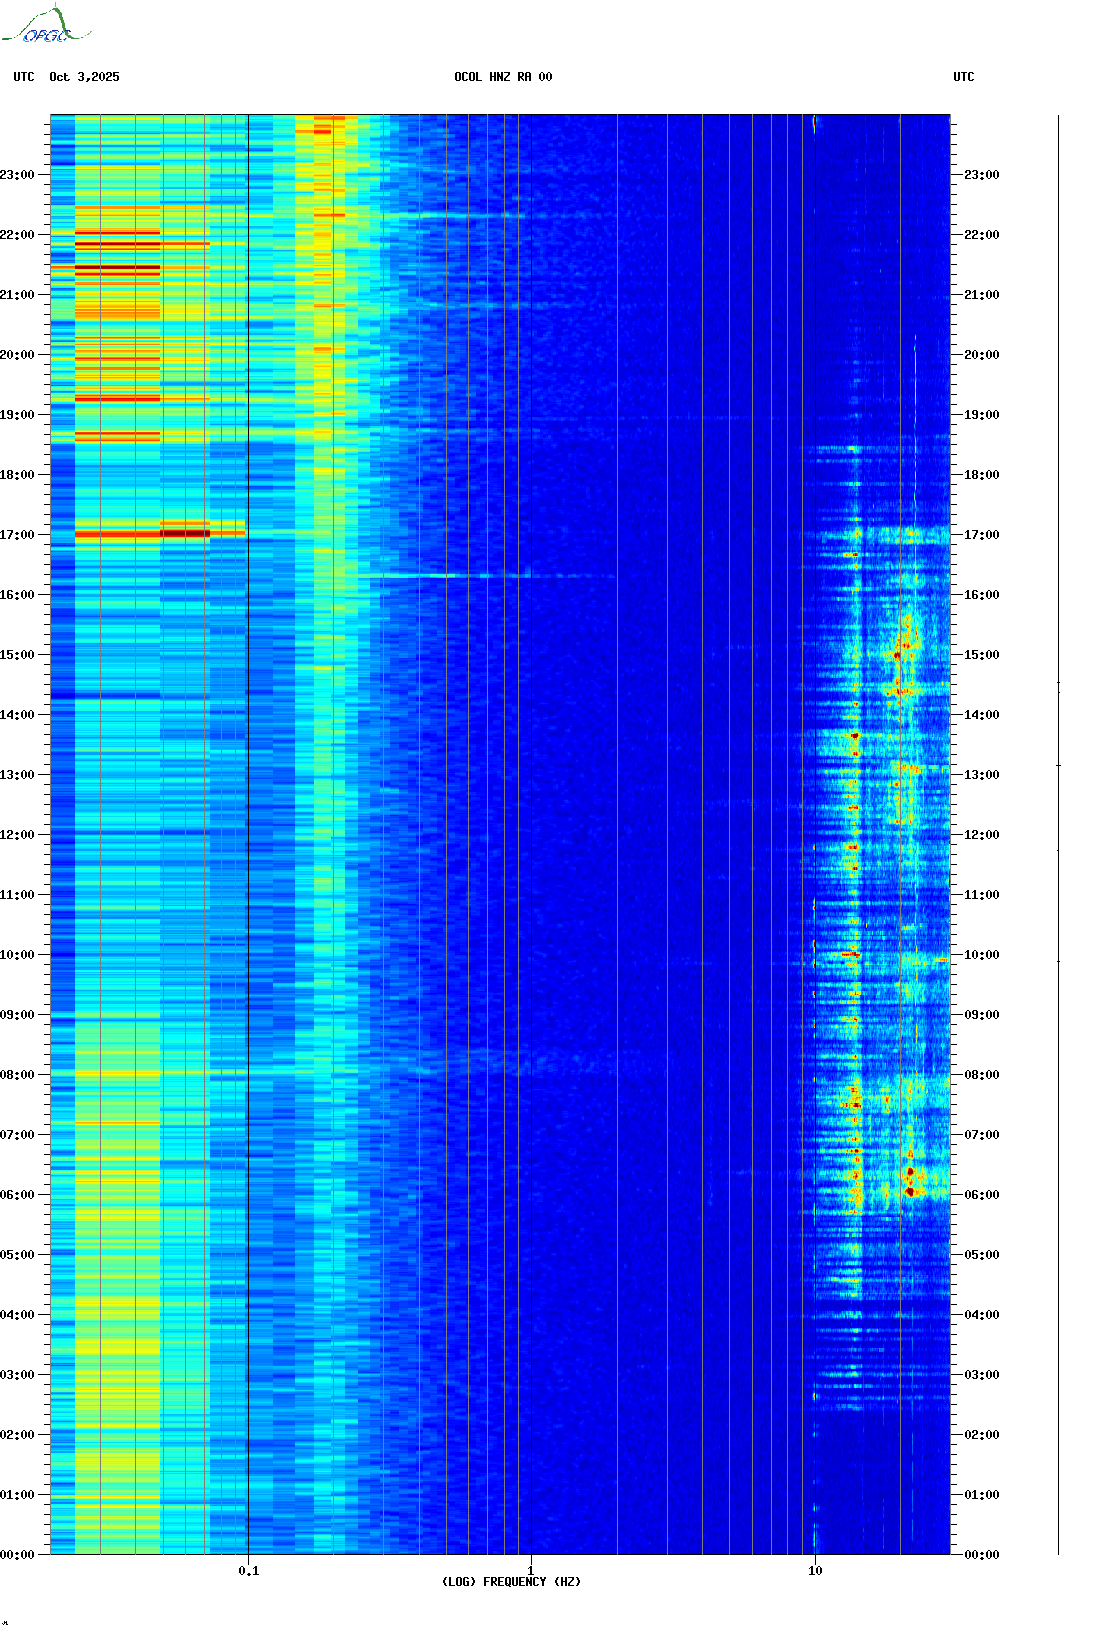Viewport: 1102px width, 1634px height.
Task: Click the 1 Hz frequency tick label
Action: [530, 1571]
